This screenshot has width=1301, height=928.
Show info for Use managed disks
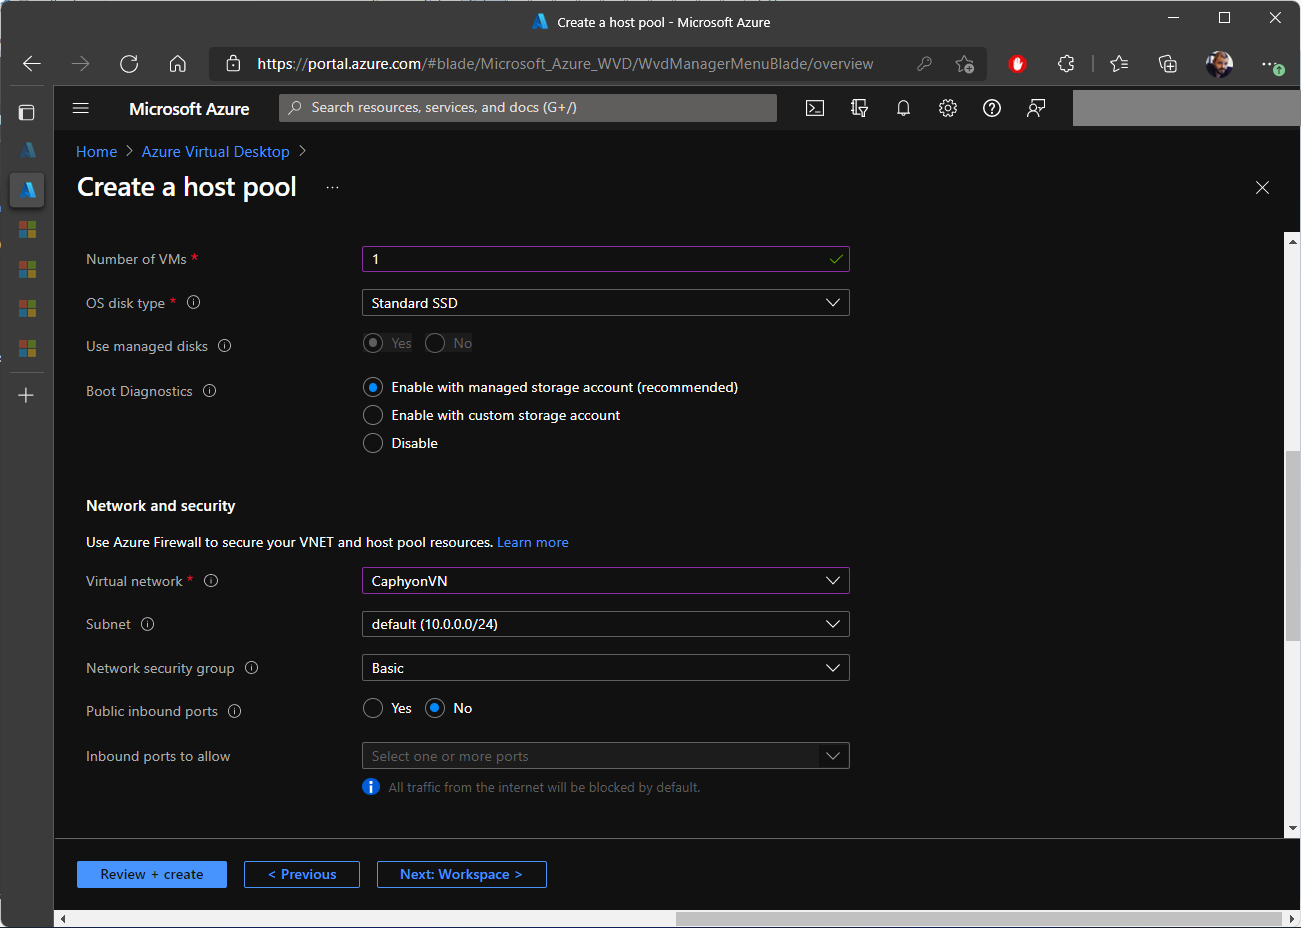coord(224,346)
